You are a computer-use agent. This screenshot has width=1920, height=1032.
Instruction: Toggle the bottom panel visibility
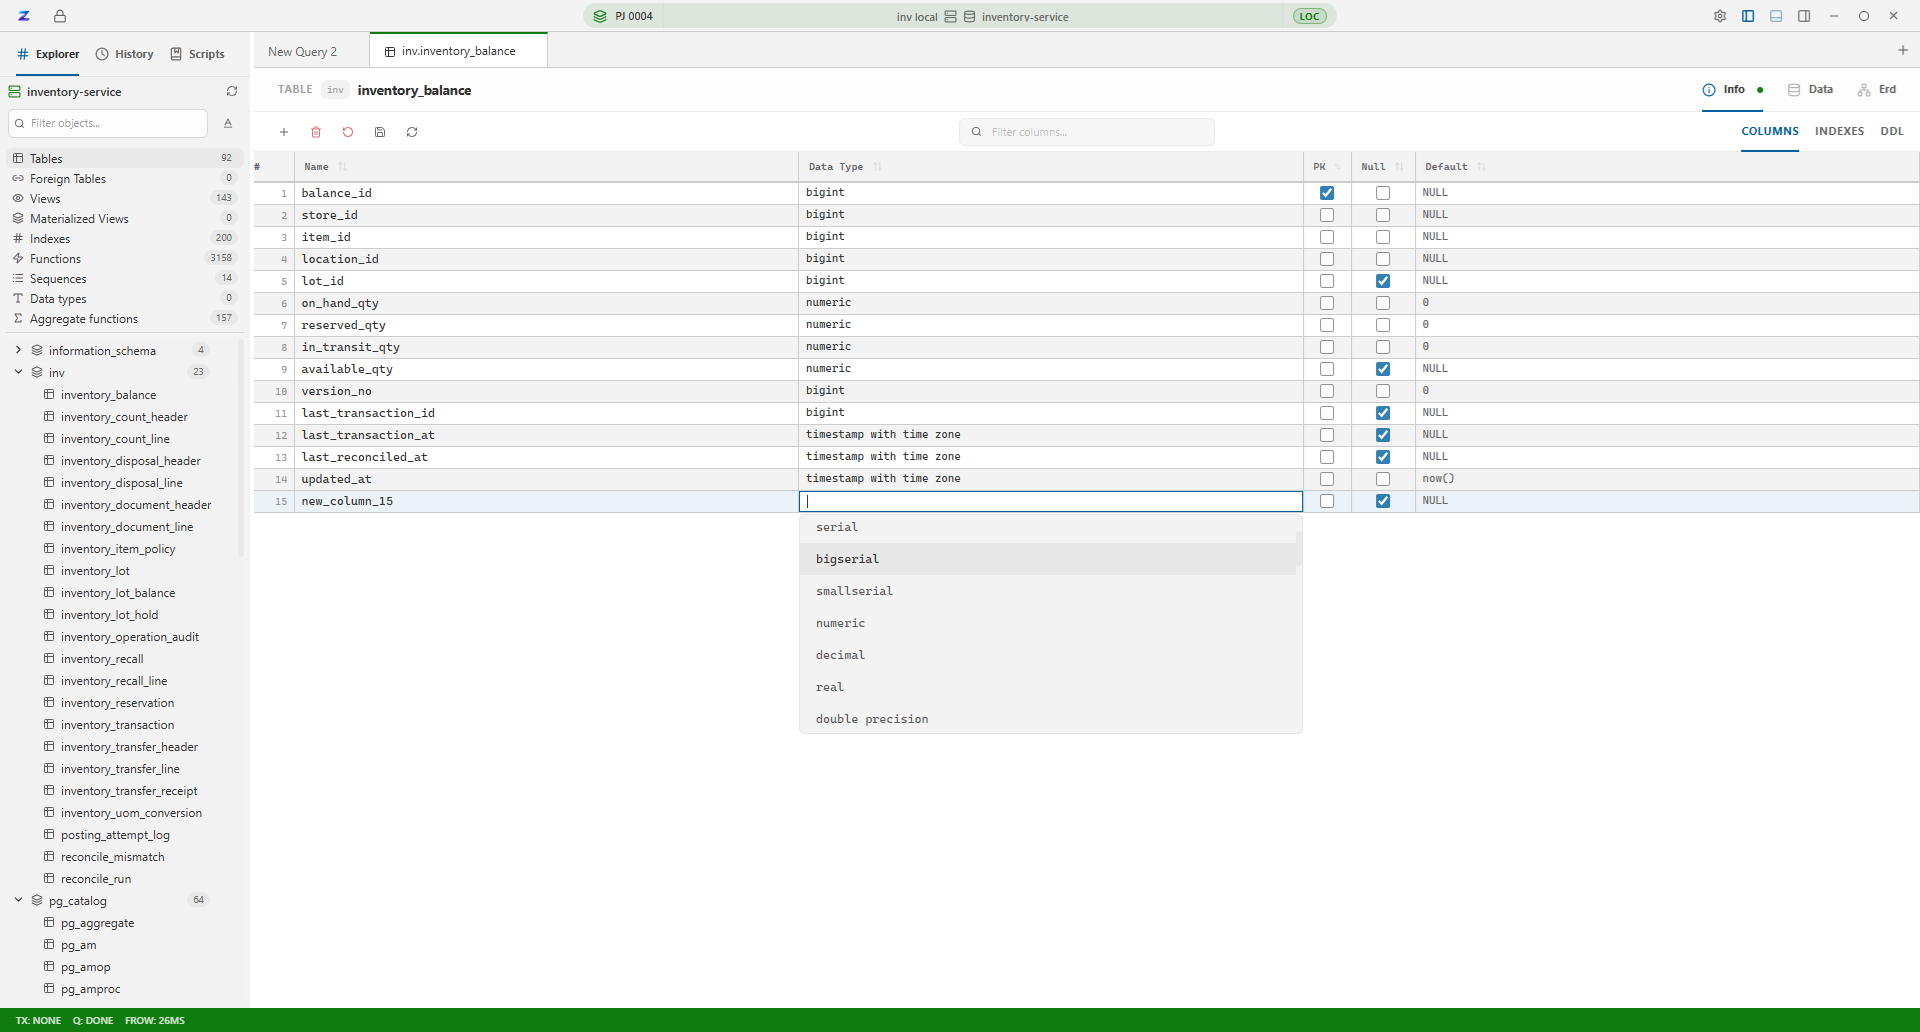point(1775,16)
